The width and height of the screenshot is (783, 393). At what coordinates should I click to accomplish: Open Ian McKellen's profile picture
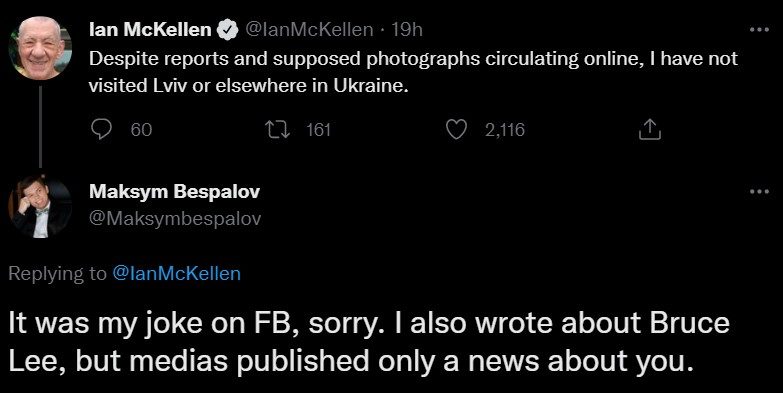(x=40, y=48)
